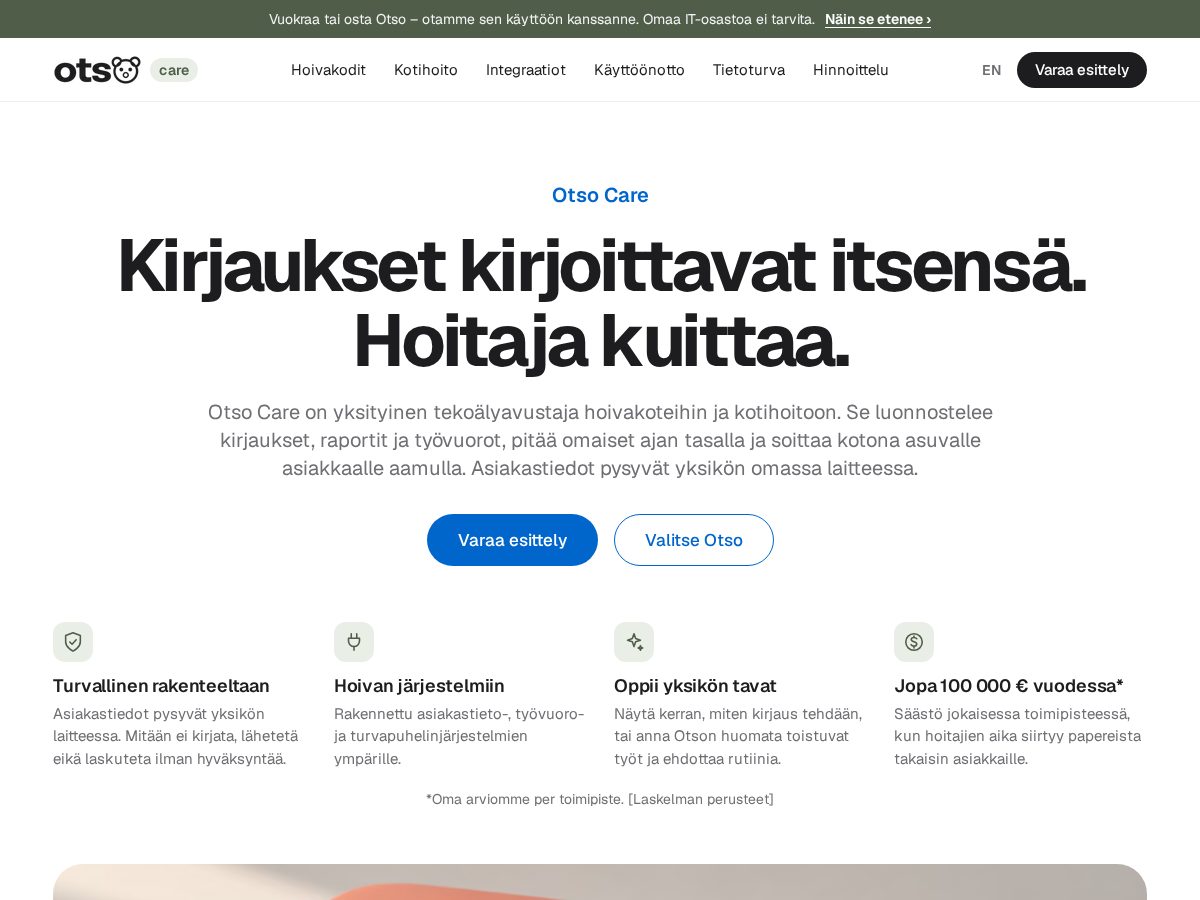Open Käyttöönotto in the navigation
This screenshot has width=1200, height=900.
639,70
